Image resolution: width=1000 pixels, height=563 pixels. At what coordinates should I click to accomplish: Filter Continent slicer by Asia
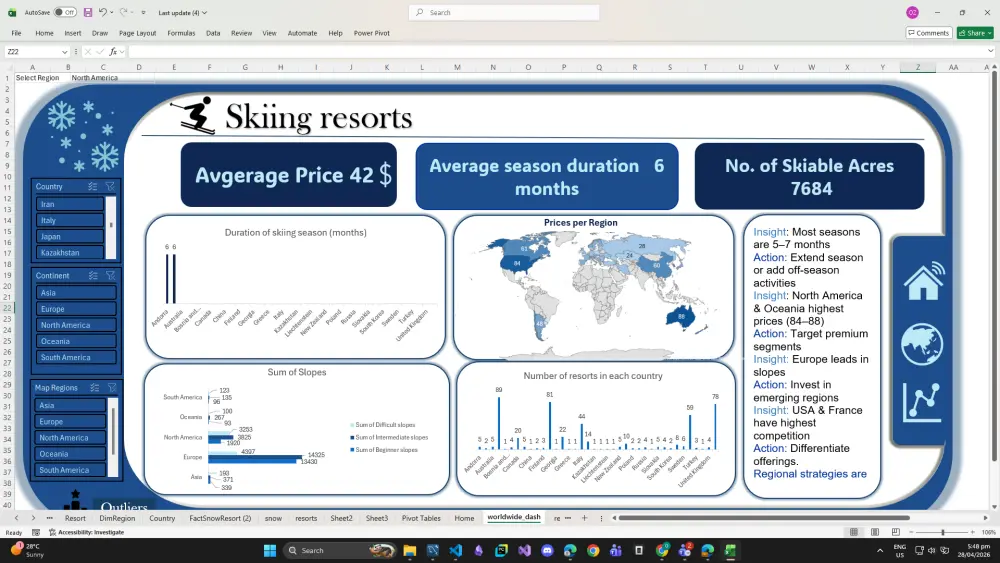click(76, 293)
